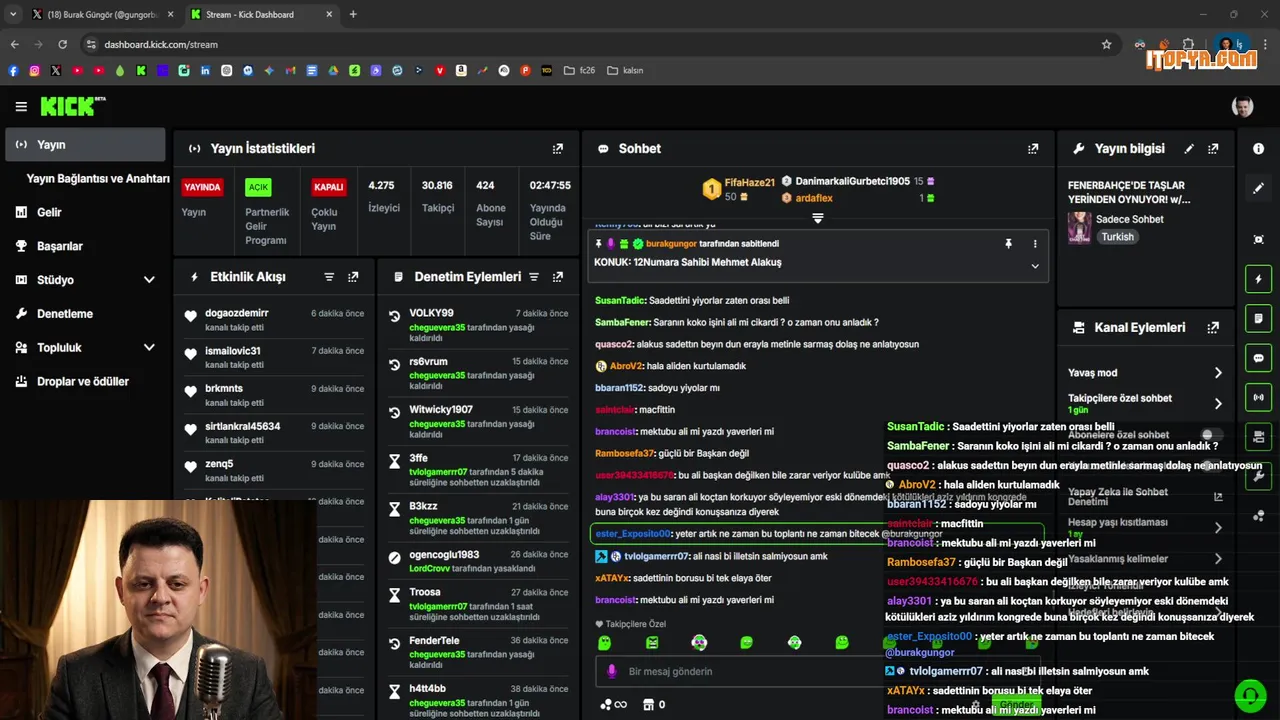
Task: Click the Kick logo
Action: click(72, 106)
